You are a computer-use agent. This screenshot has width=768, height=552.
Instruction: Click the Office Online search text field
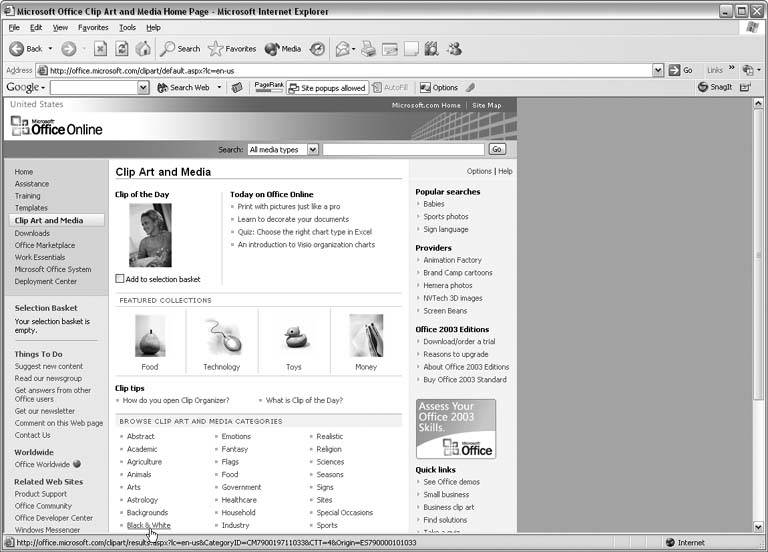click(403, 149)
